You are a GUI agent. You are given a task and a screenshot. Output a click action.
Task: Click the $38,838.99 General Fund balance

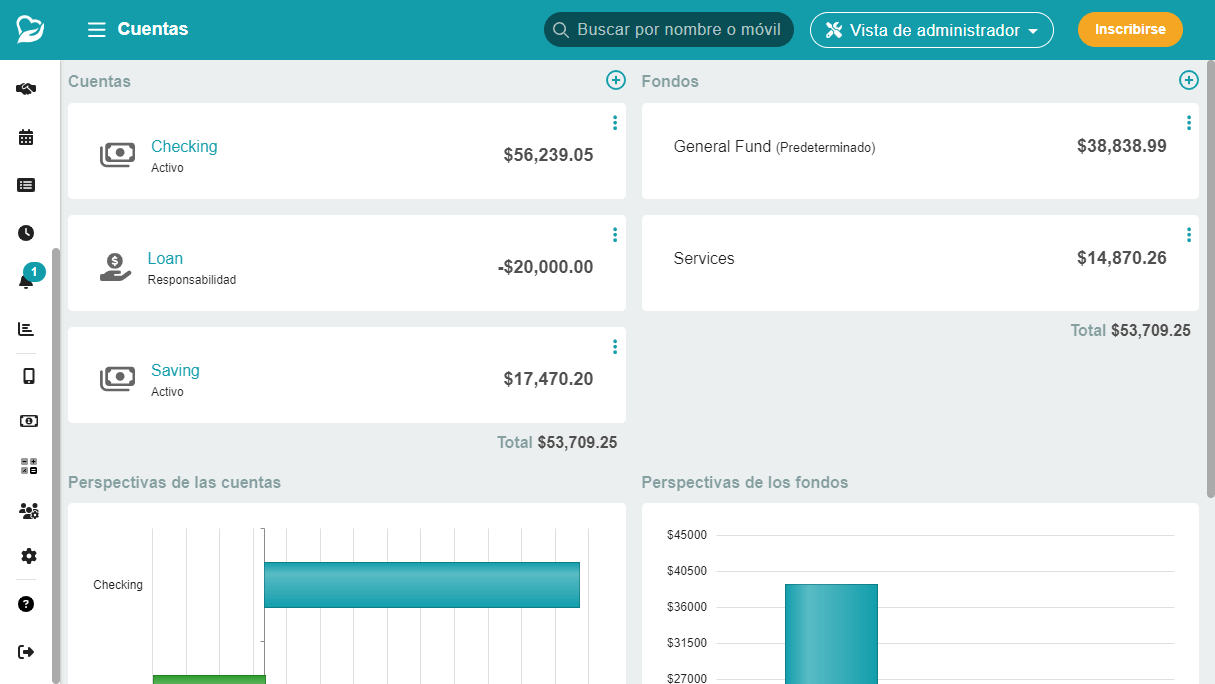(x=1122, y=146)
